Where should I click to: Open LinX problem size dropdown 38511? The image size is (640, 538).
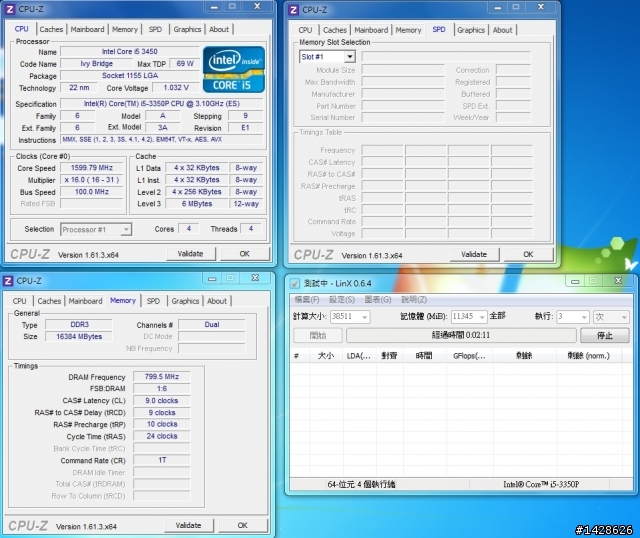350,316
